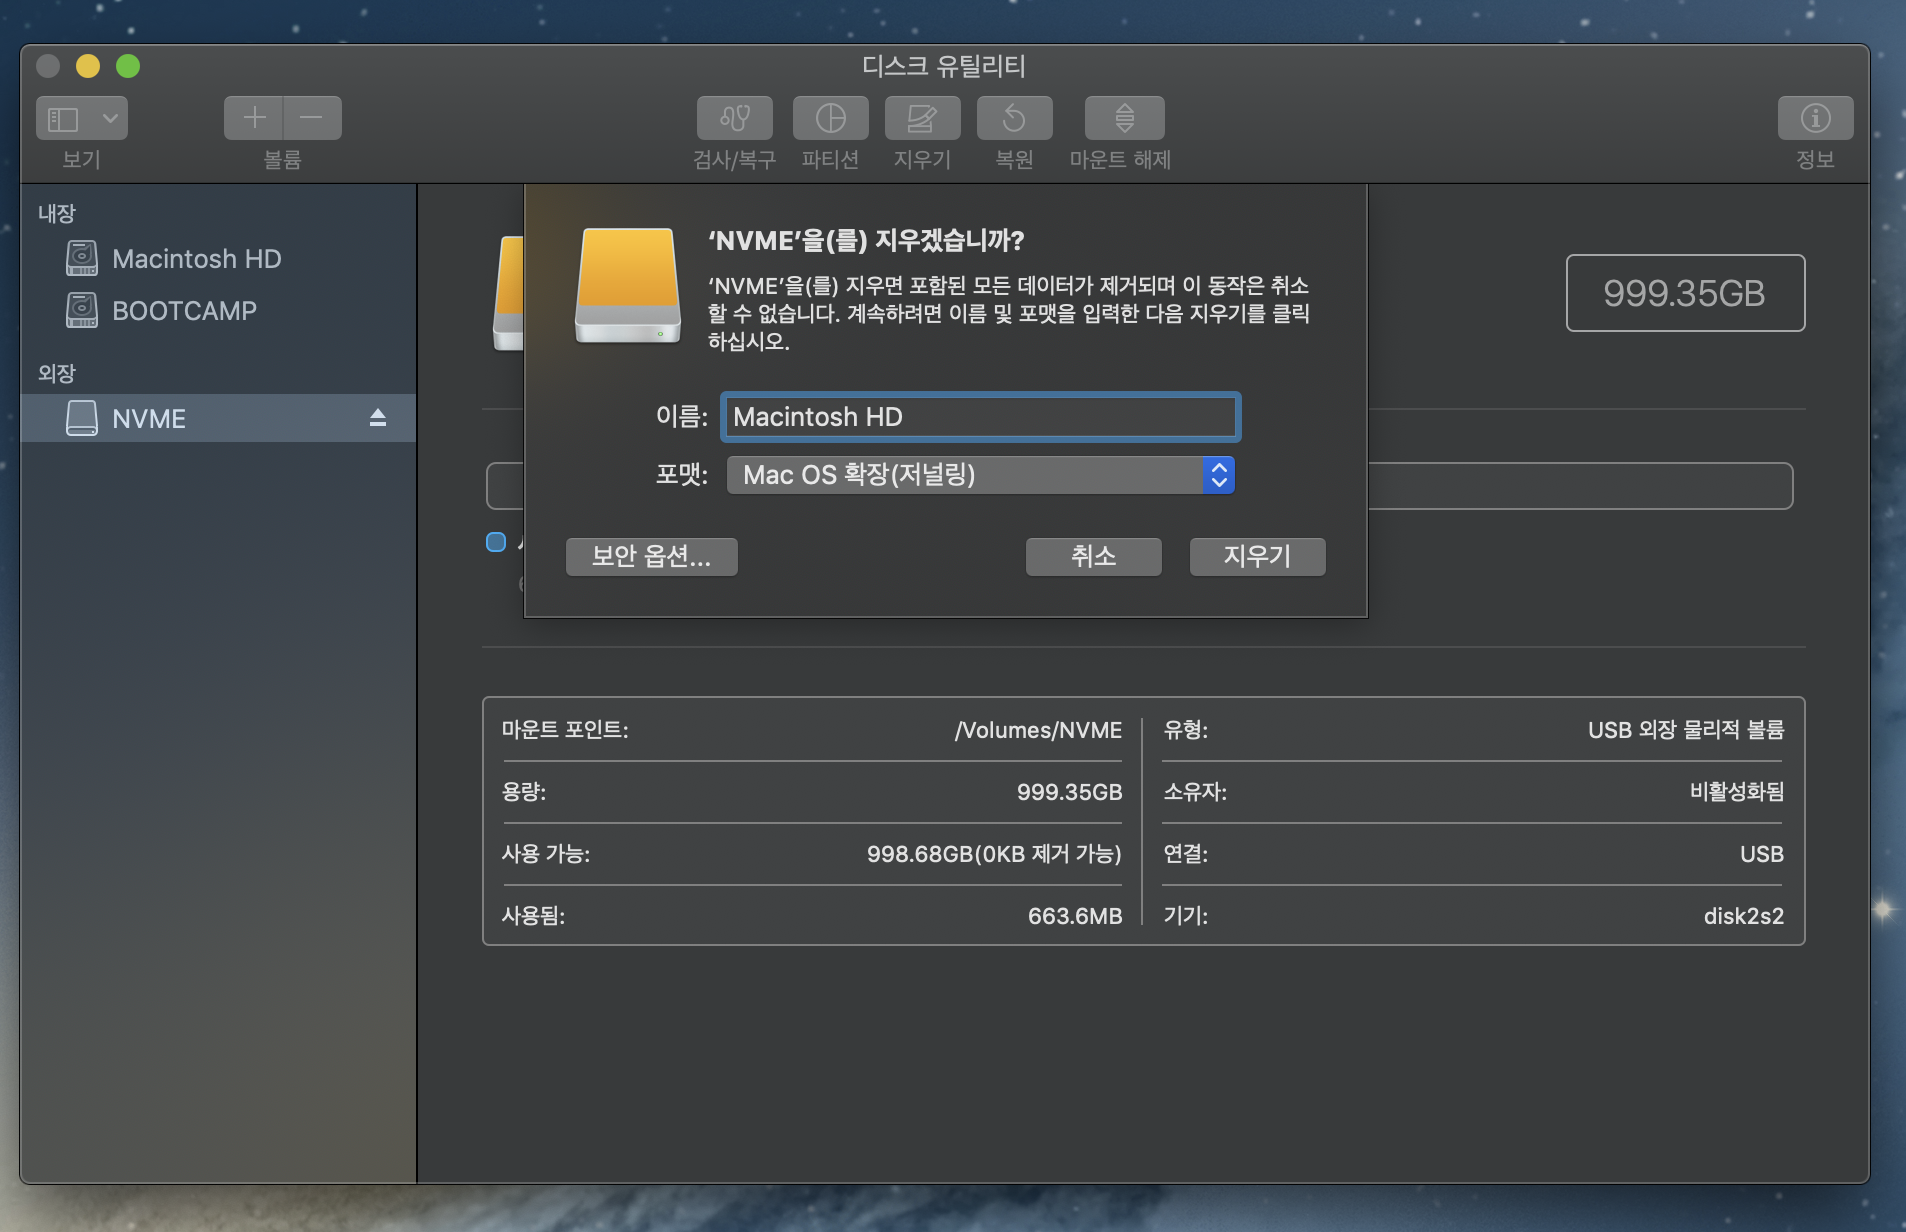The image size is (1906, 1232).
Task: Click the green zoom window button
Action: click(x=128, y=66)
